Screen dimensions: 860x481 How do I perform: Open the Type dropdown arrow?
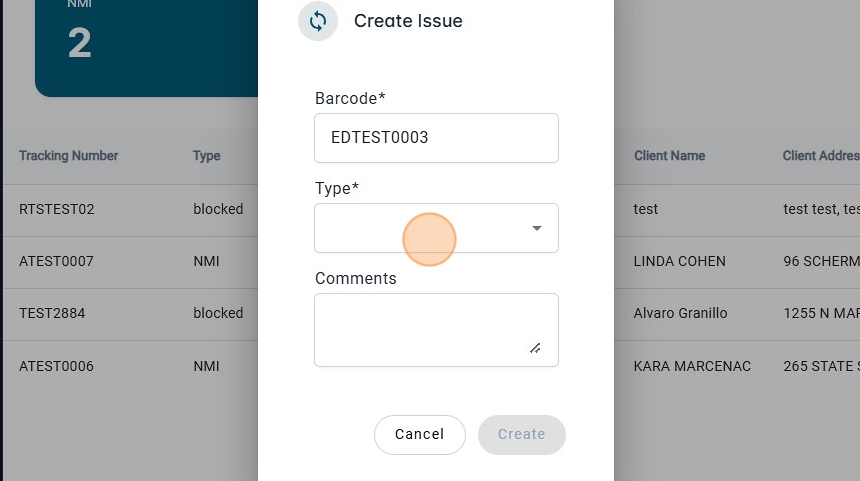pyautogui.click(x=537, y=228)
